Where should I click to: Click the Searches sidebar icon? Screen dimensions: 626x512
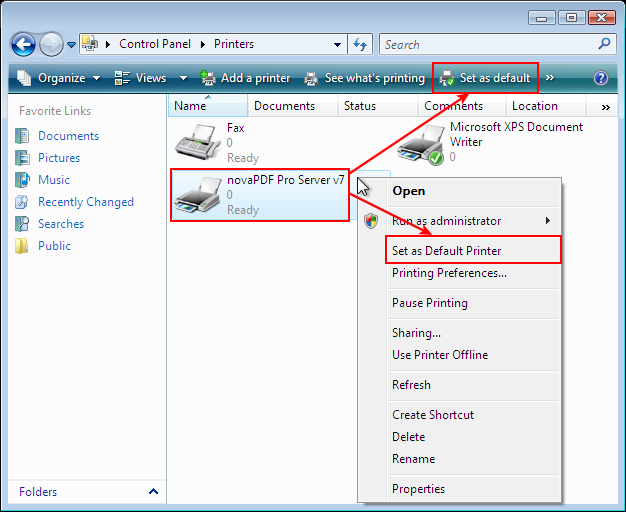22,224
